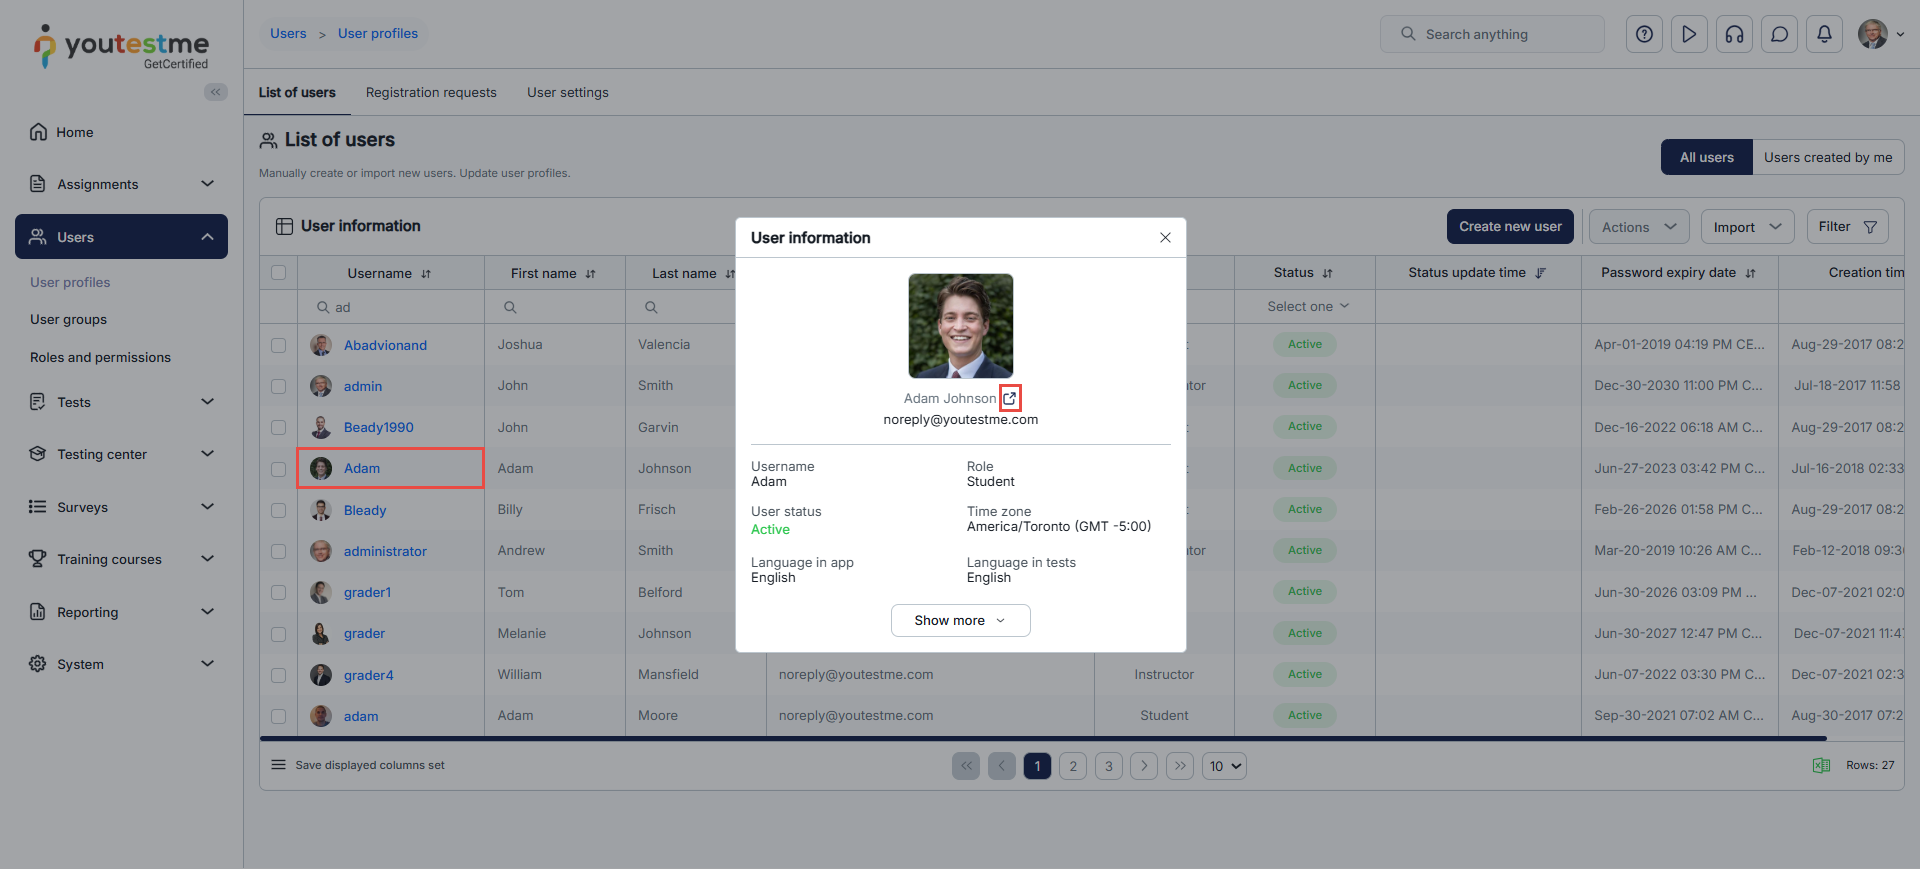Switch to Registration requests tab
1920x869 pixels.
click(431, 92)
